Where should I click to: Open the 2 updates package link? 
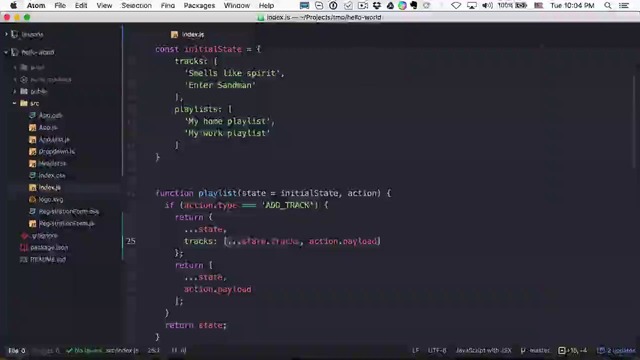[616, 350]
